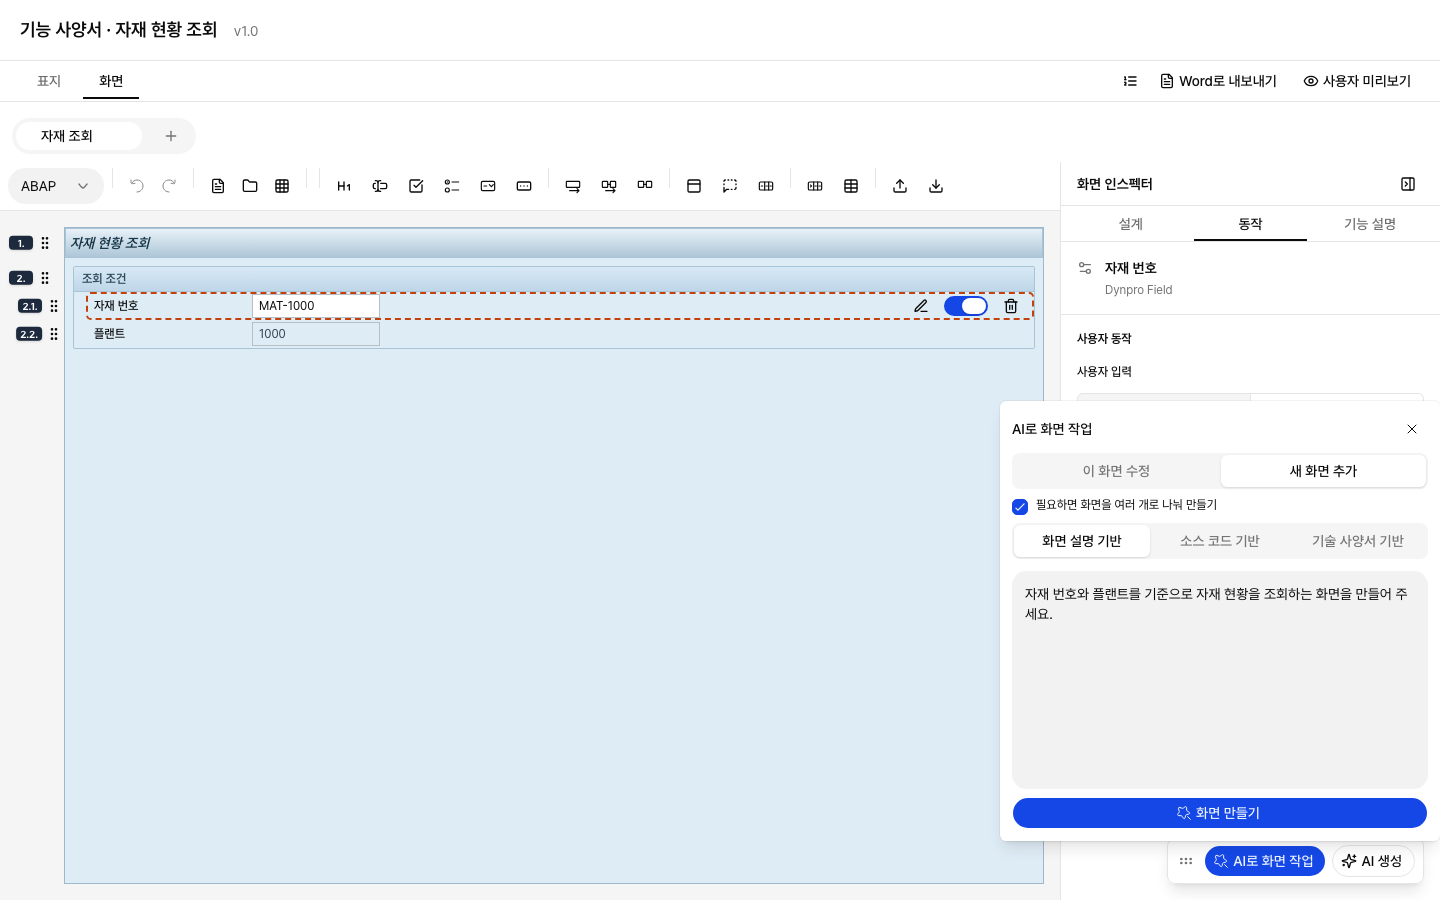
Task: Add an input field with the text-cursor icon
Action: (x=380, y=186)
